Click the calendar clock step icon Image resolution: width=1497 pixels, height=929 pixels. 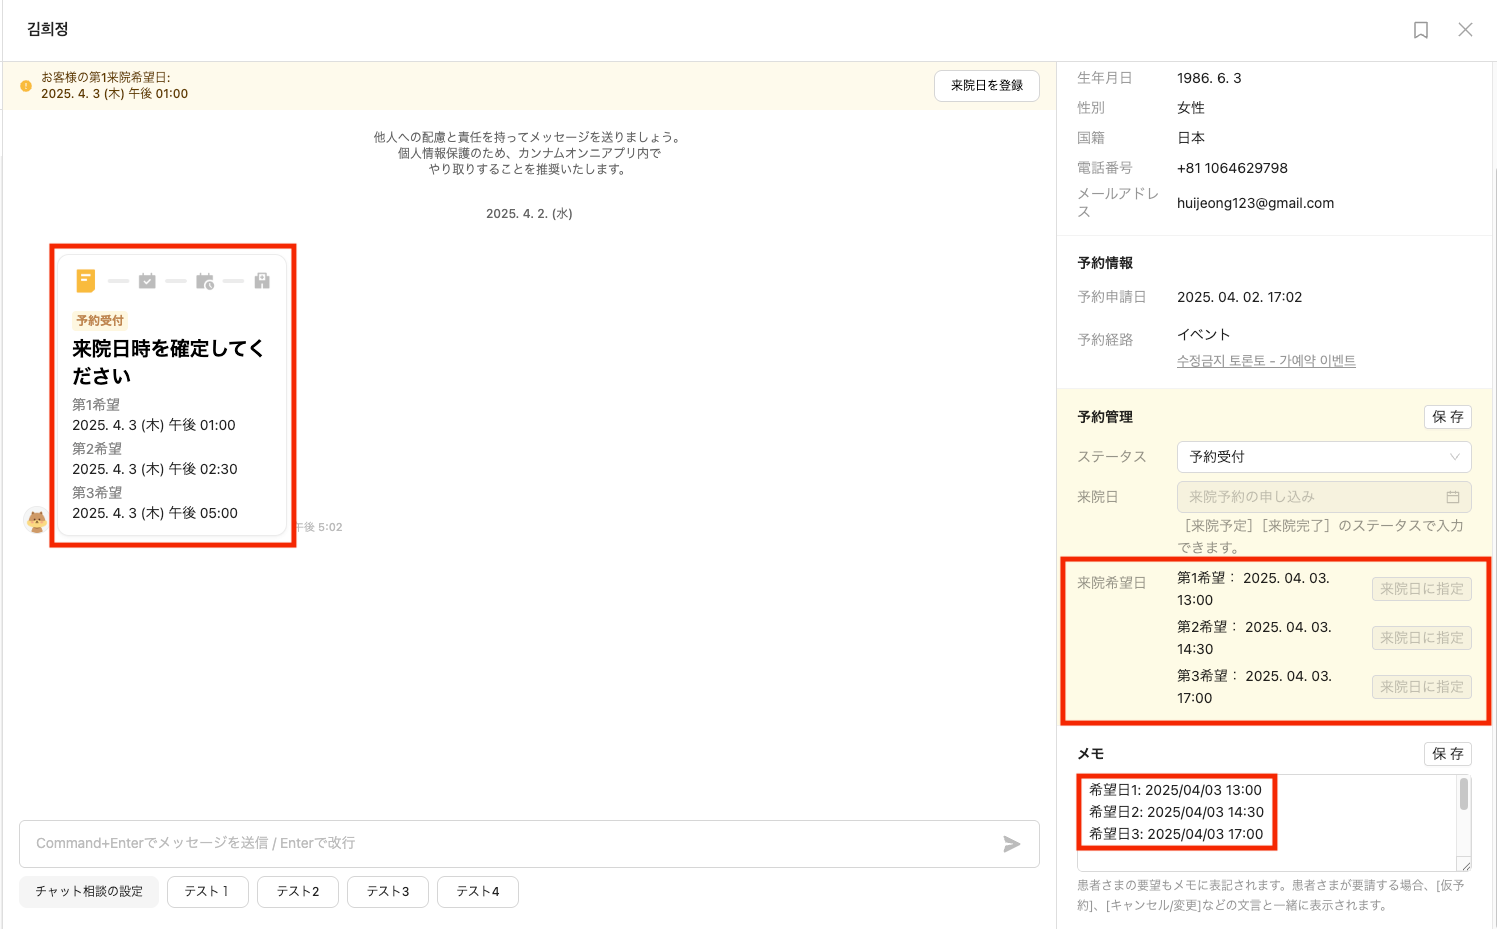tap(205, 281)
